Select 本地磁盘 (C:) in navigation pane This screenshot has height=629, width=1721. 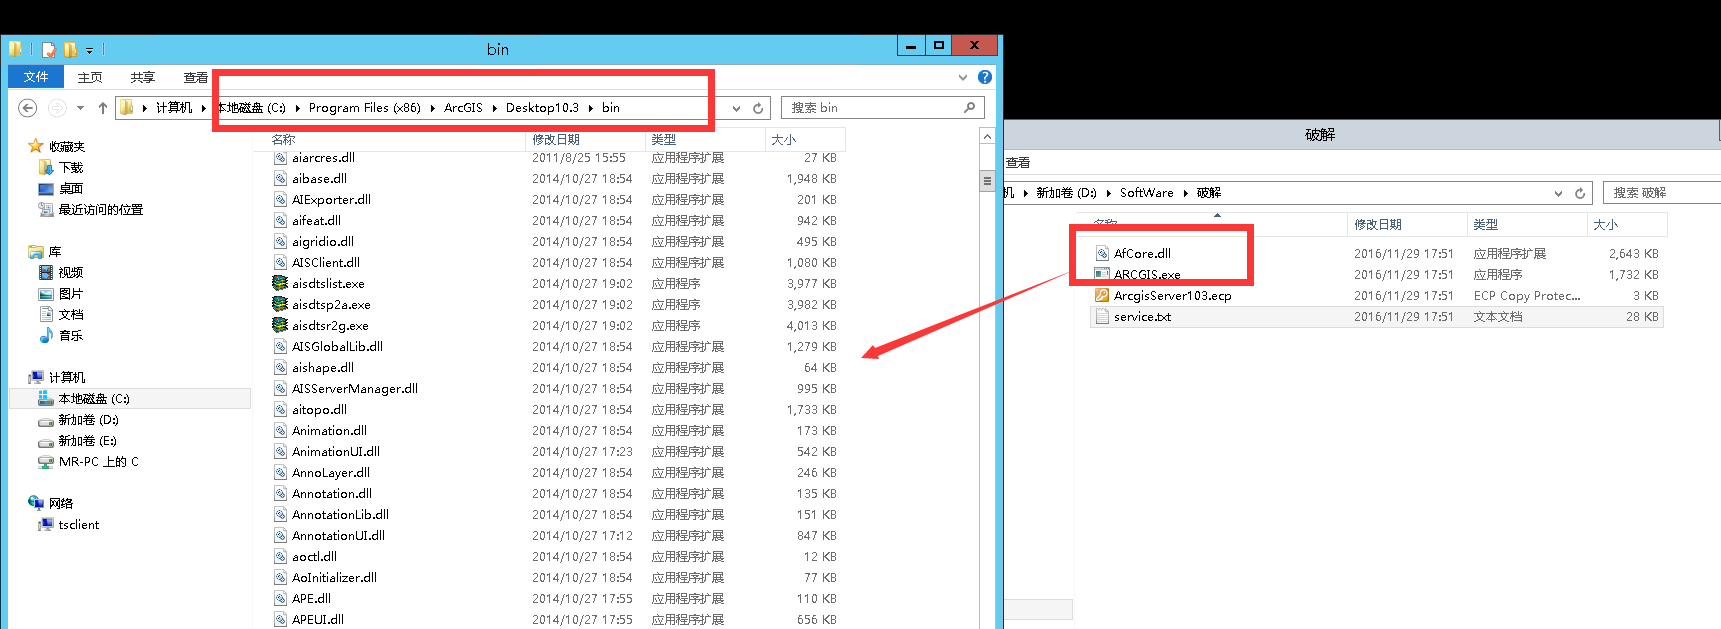coord(129,398)
